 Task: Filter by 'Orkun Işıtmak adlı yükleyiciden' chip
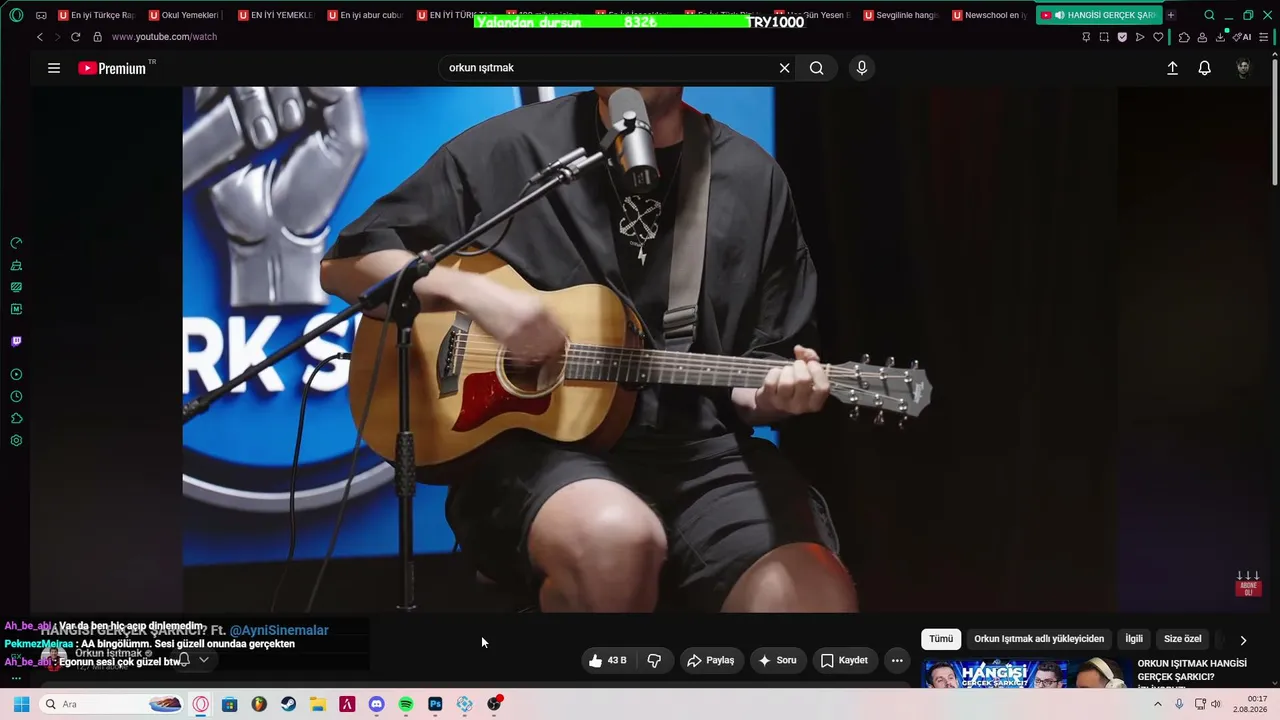point(1039,639)
